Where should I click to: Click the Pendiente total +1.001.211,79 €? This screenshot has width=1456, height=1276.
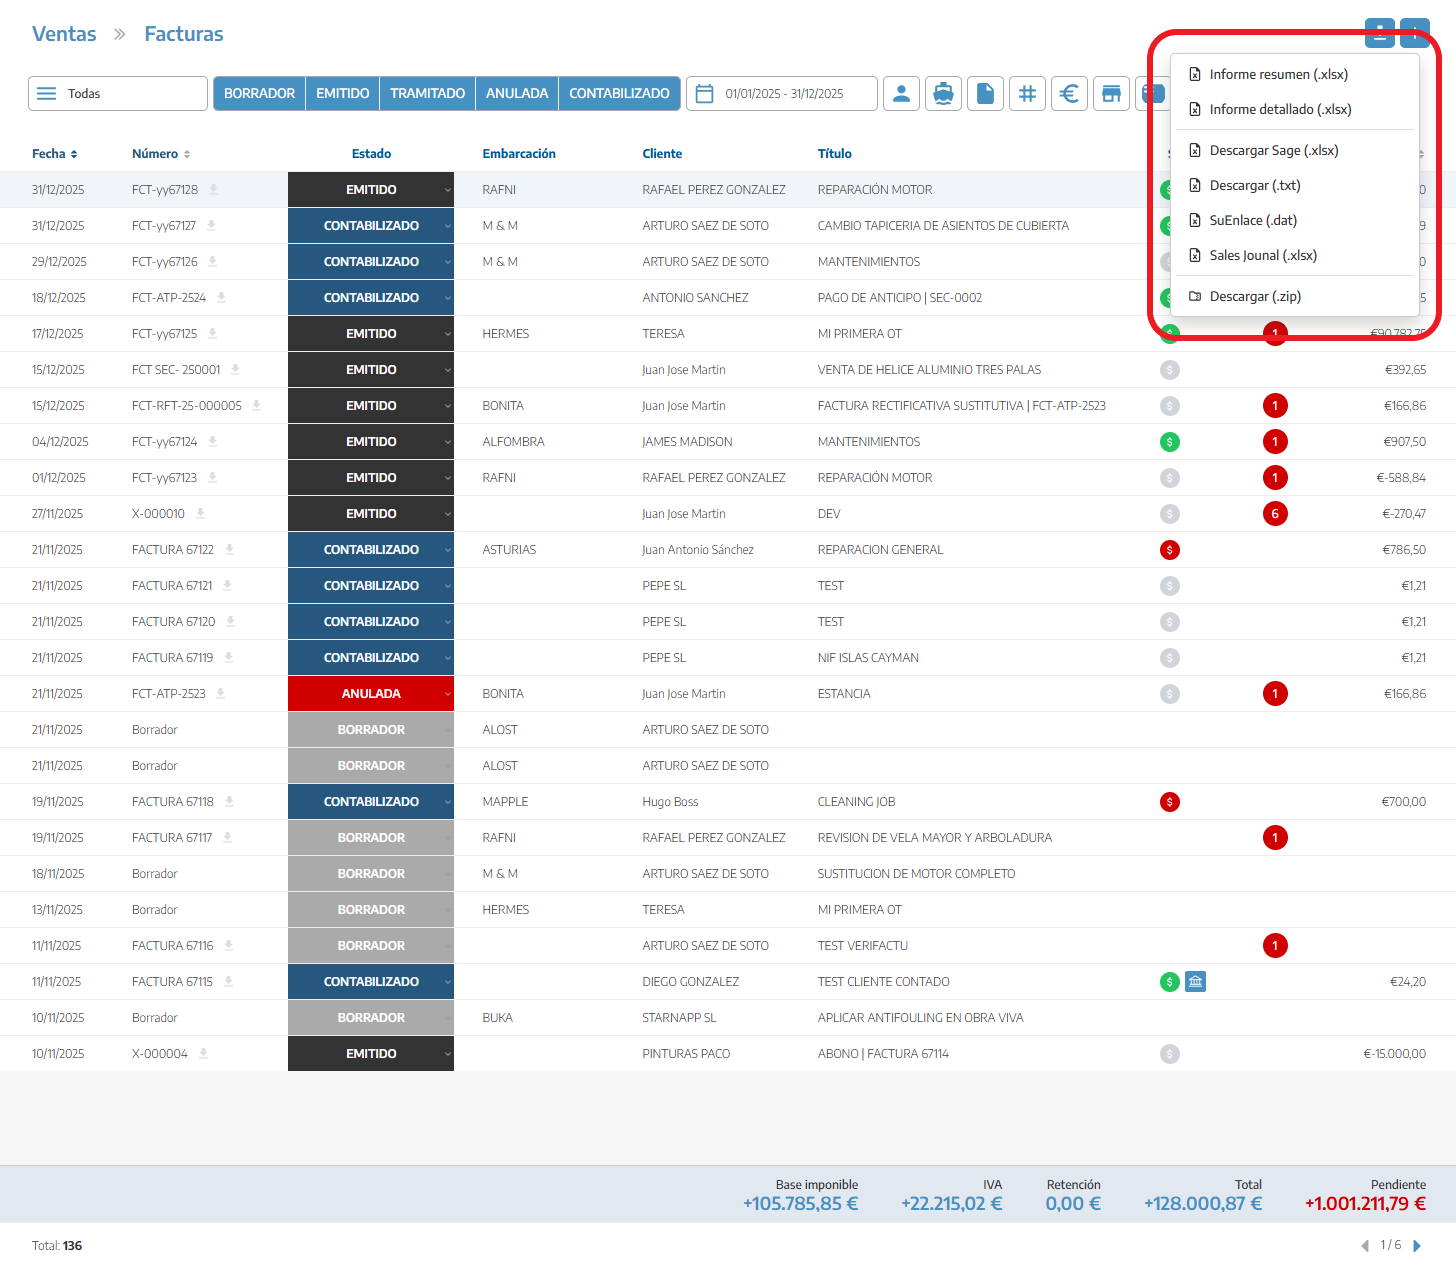point(1365,1204)
